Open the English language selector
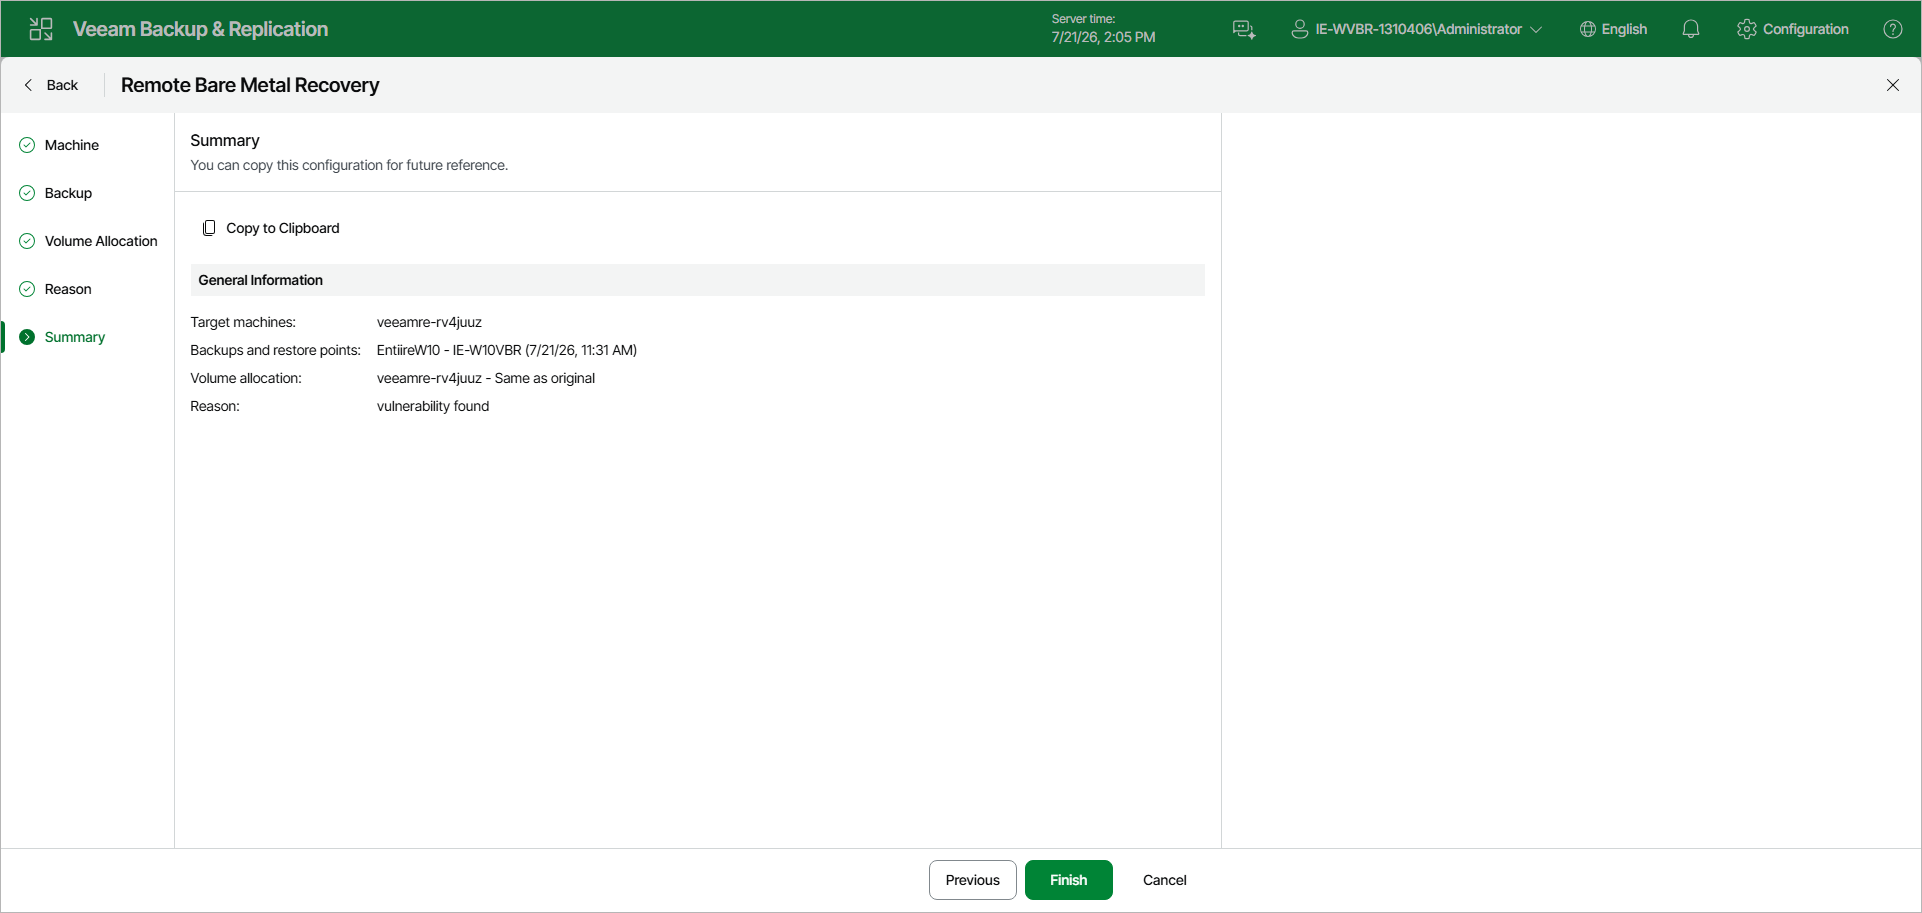 pos(1613,29)
